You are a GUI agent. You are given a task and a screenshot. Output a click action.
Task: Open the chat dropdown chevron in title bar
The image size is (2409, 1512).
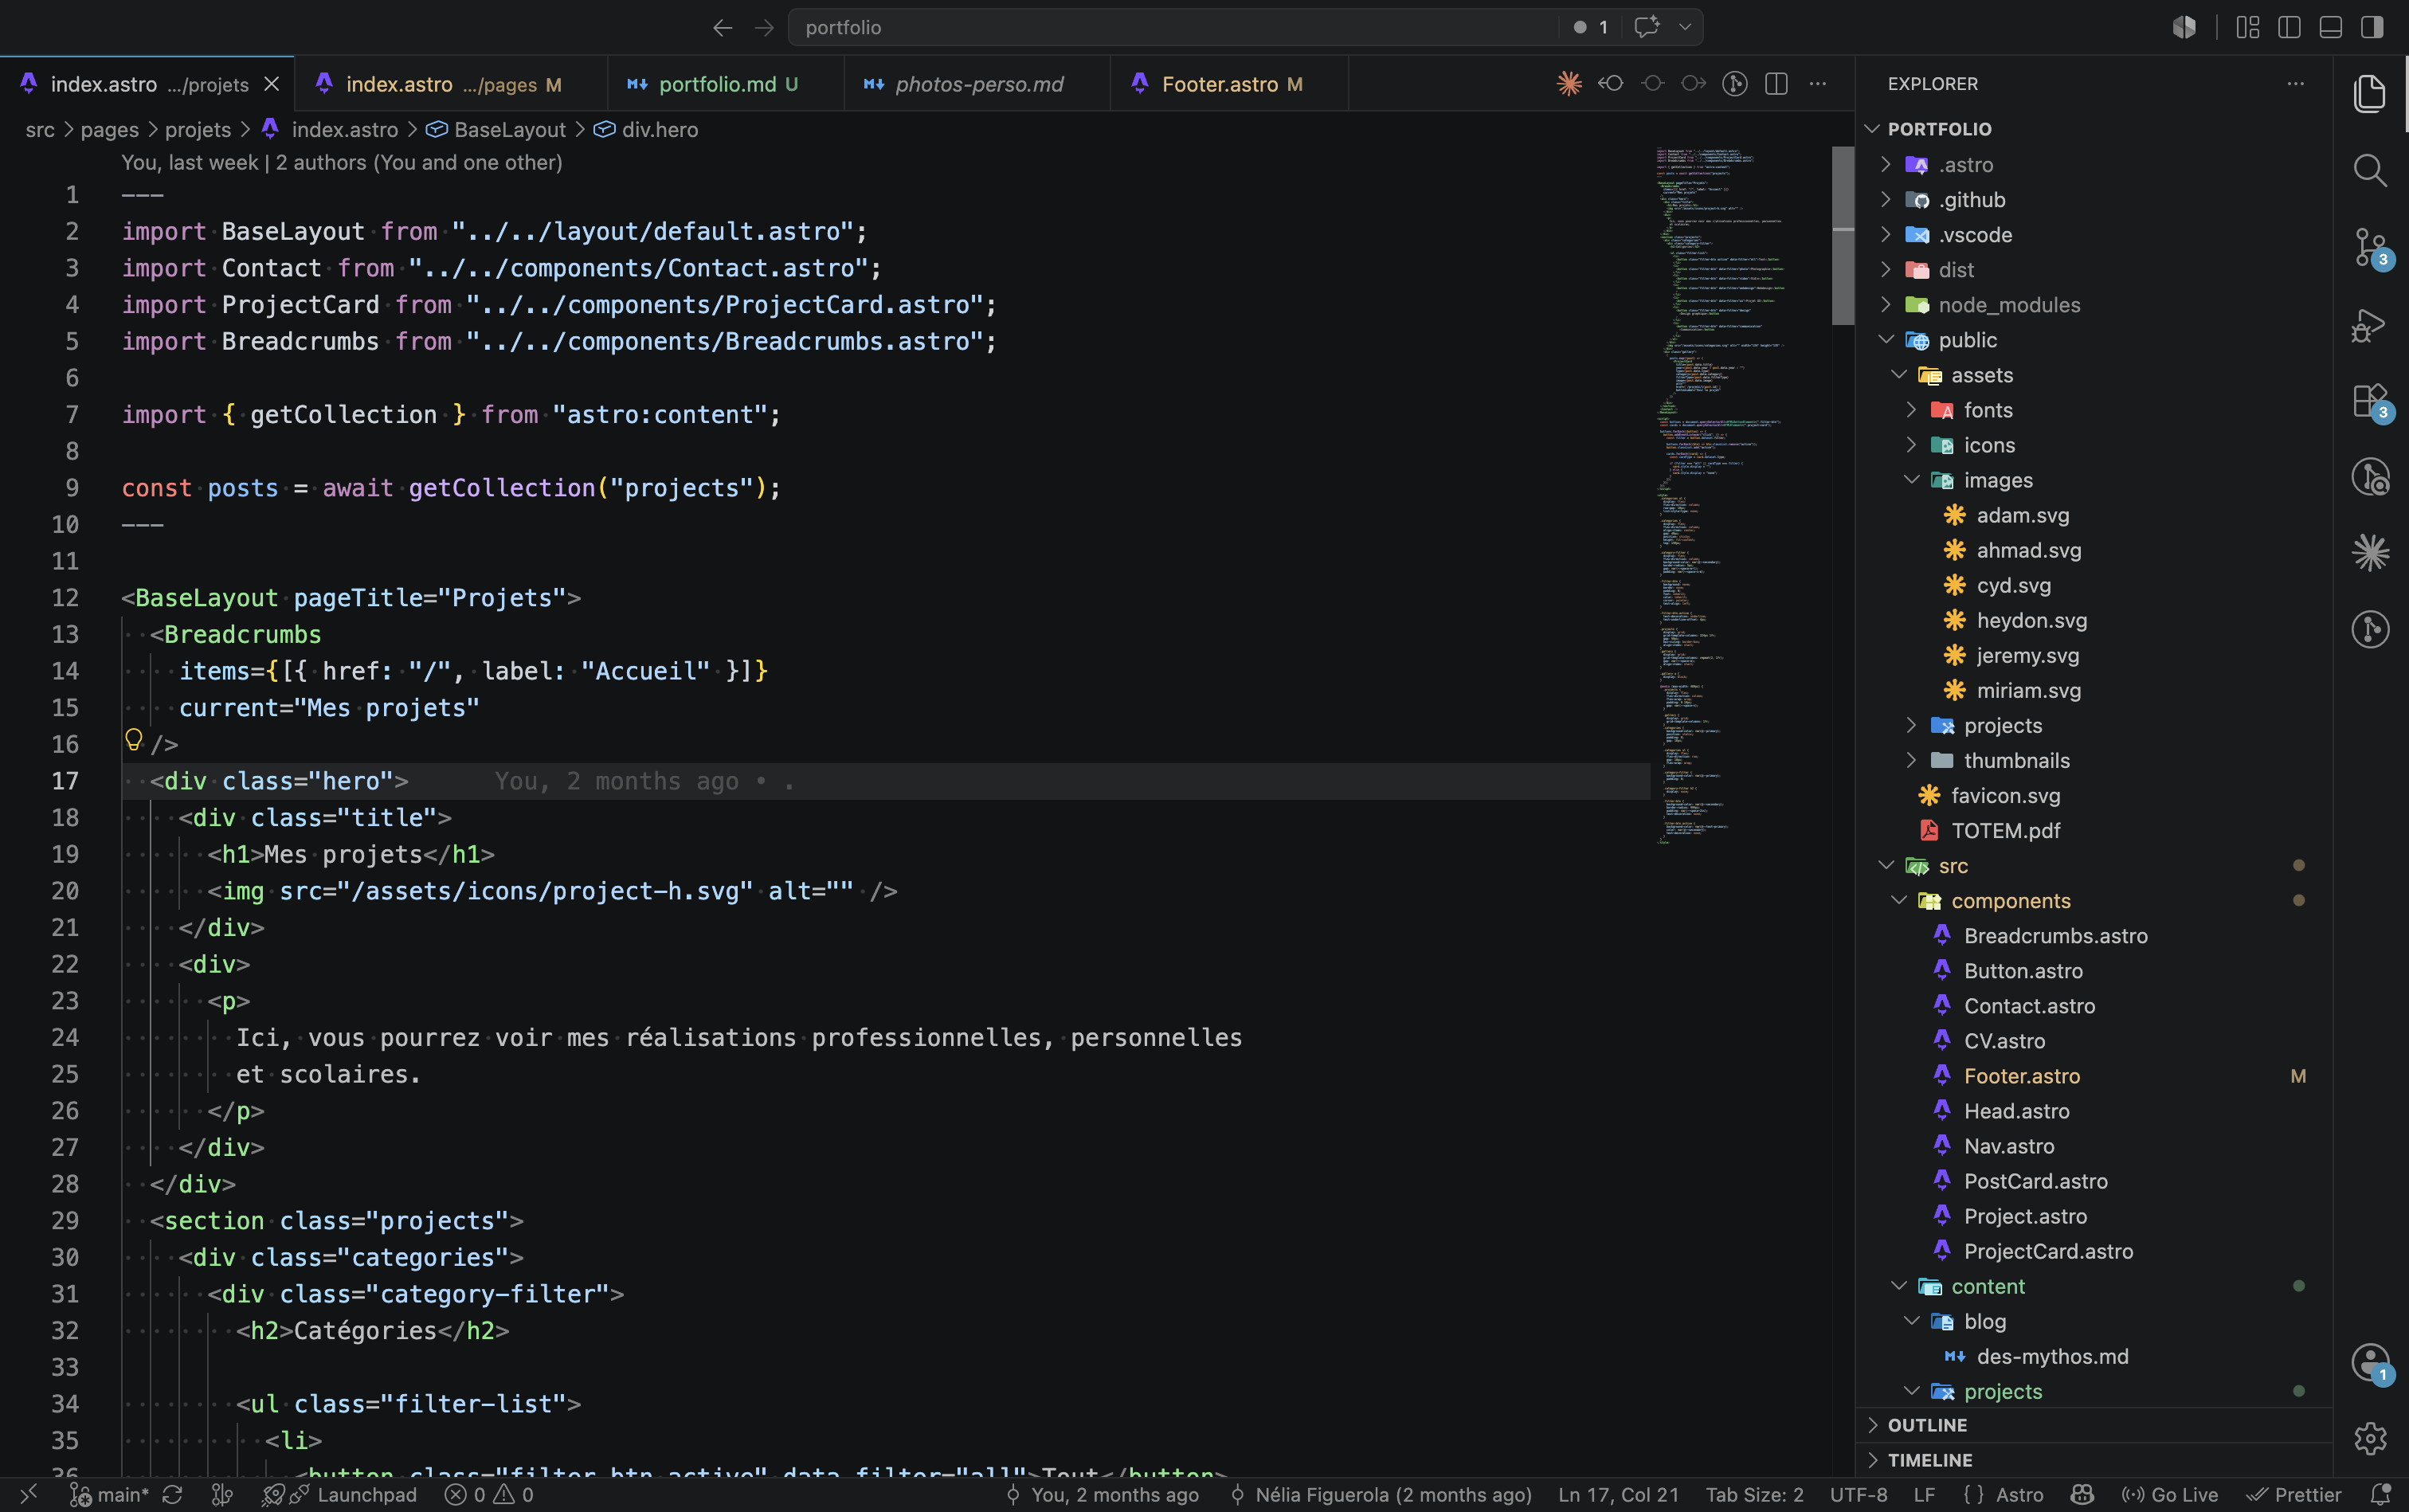pos(1685,27)
